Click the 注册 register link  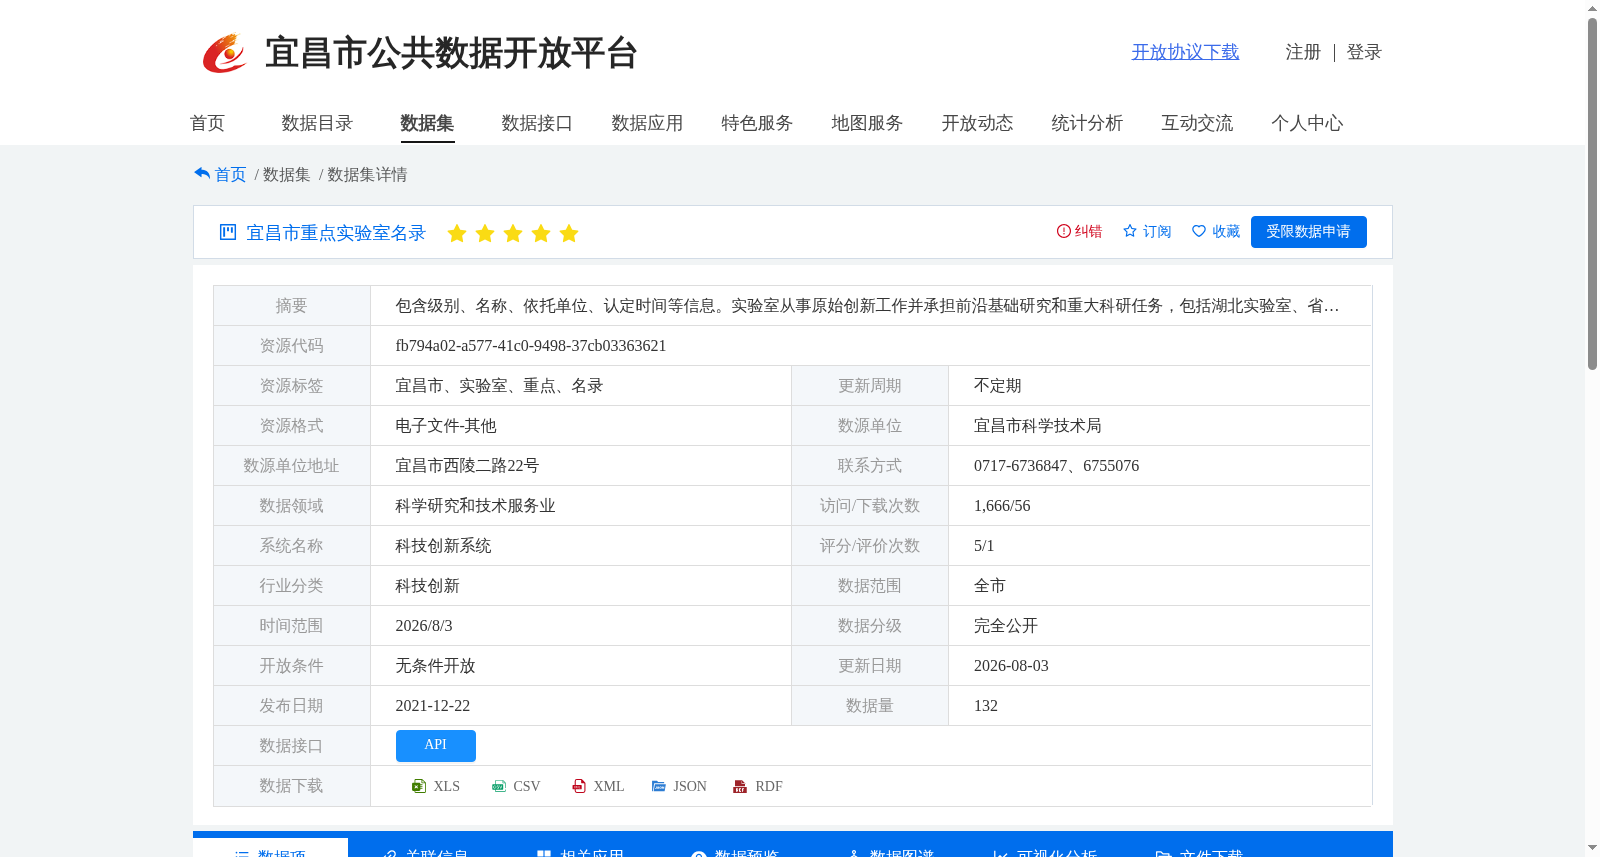(1303, 52)
